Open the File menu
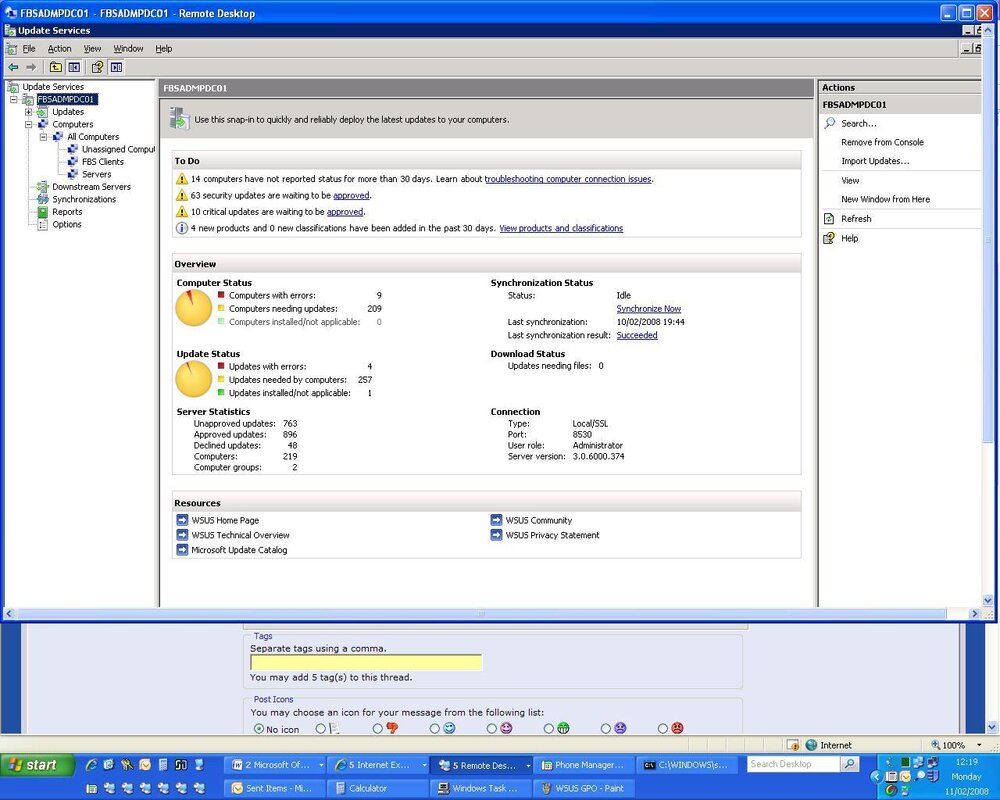Viewport: 1000px width, 800px height. [x=29, y=48]
